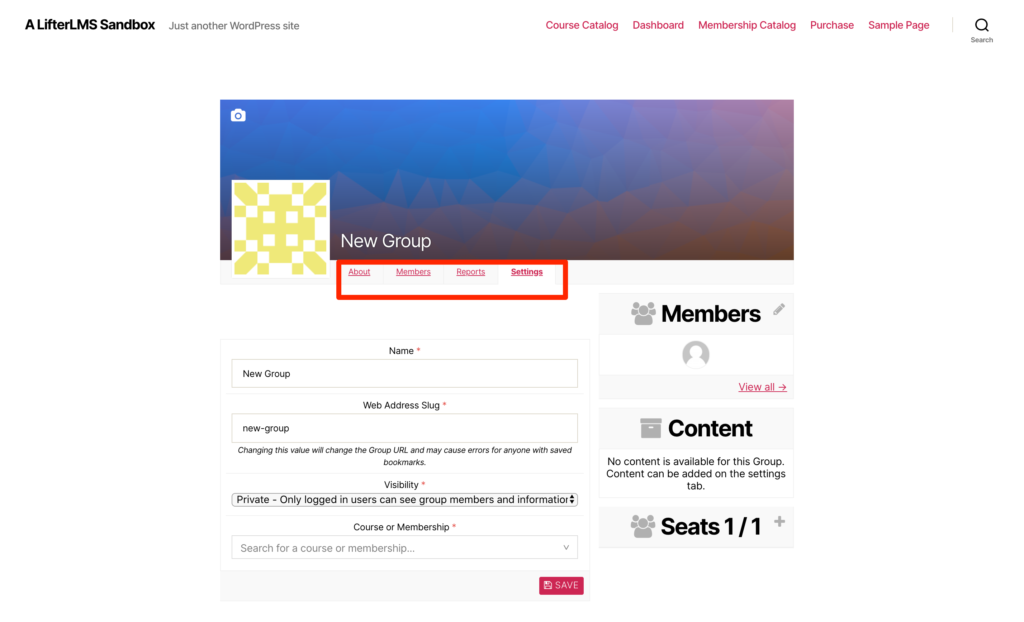The height and width of the screenshot is (622, 1024).
Task: Click the yellow group avatar image
Action: click(x=280, y=229)
